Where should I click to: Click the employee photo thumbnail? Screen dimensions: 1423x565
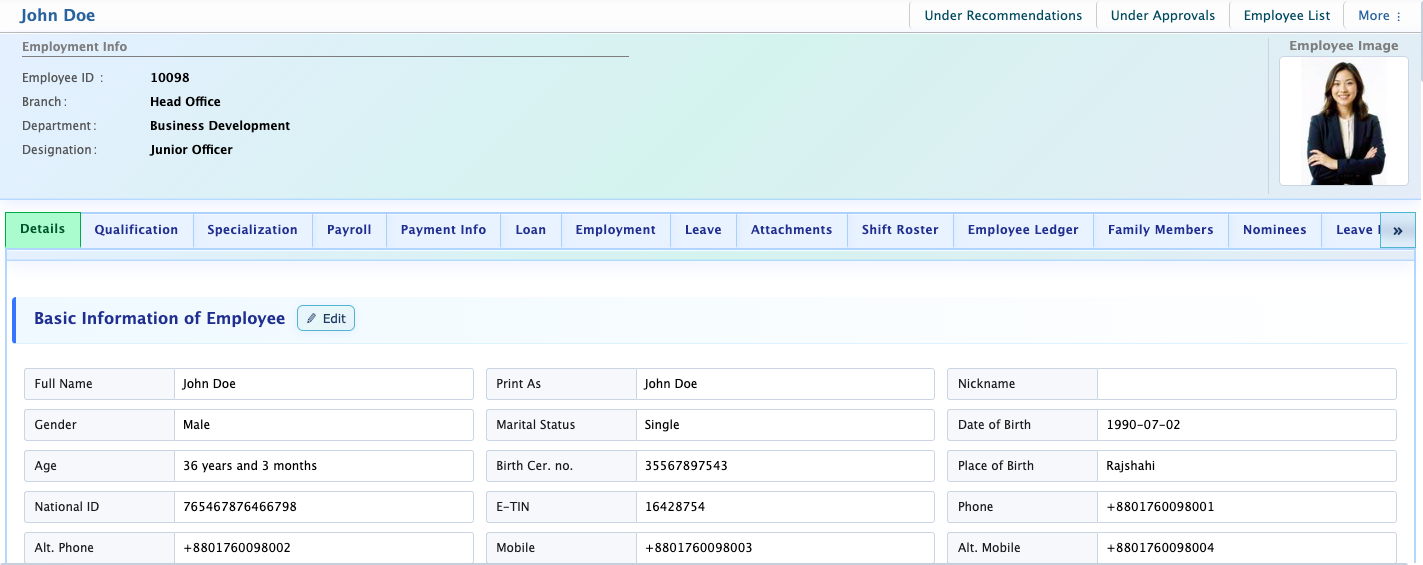point(1344,121)
